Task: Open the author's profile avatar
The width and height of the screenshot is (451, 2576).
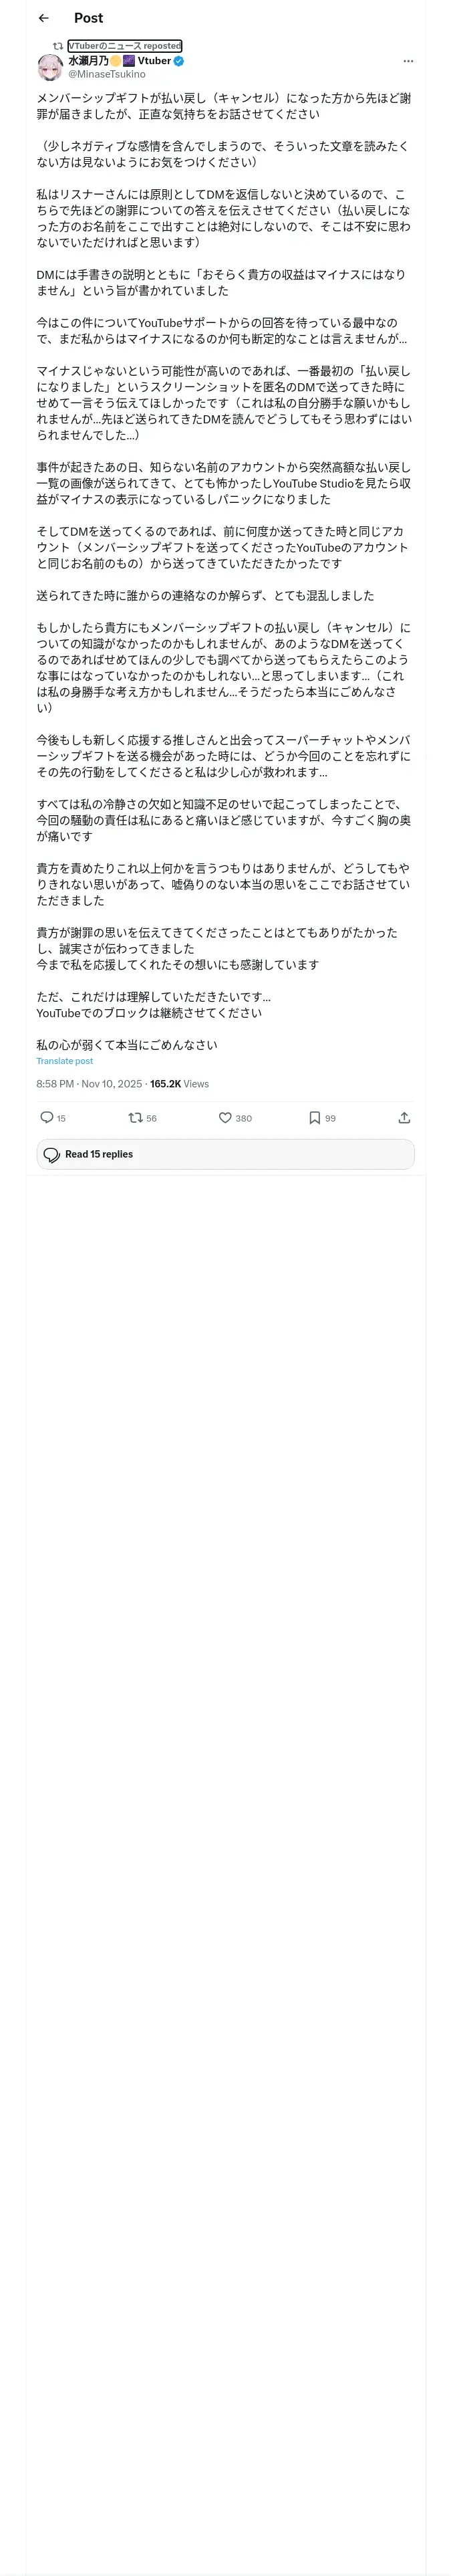Action: pyautogui.click(x=50, y=67)
